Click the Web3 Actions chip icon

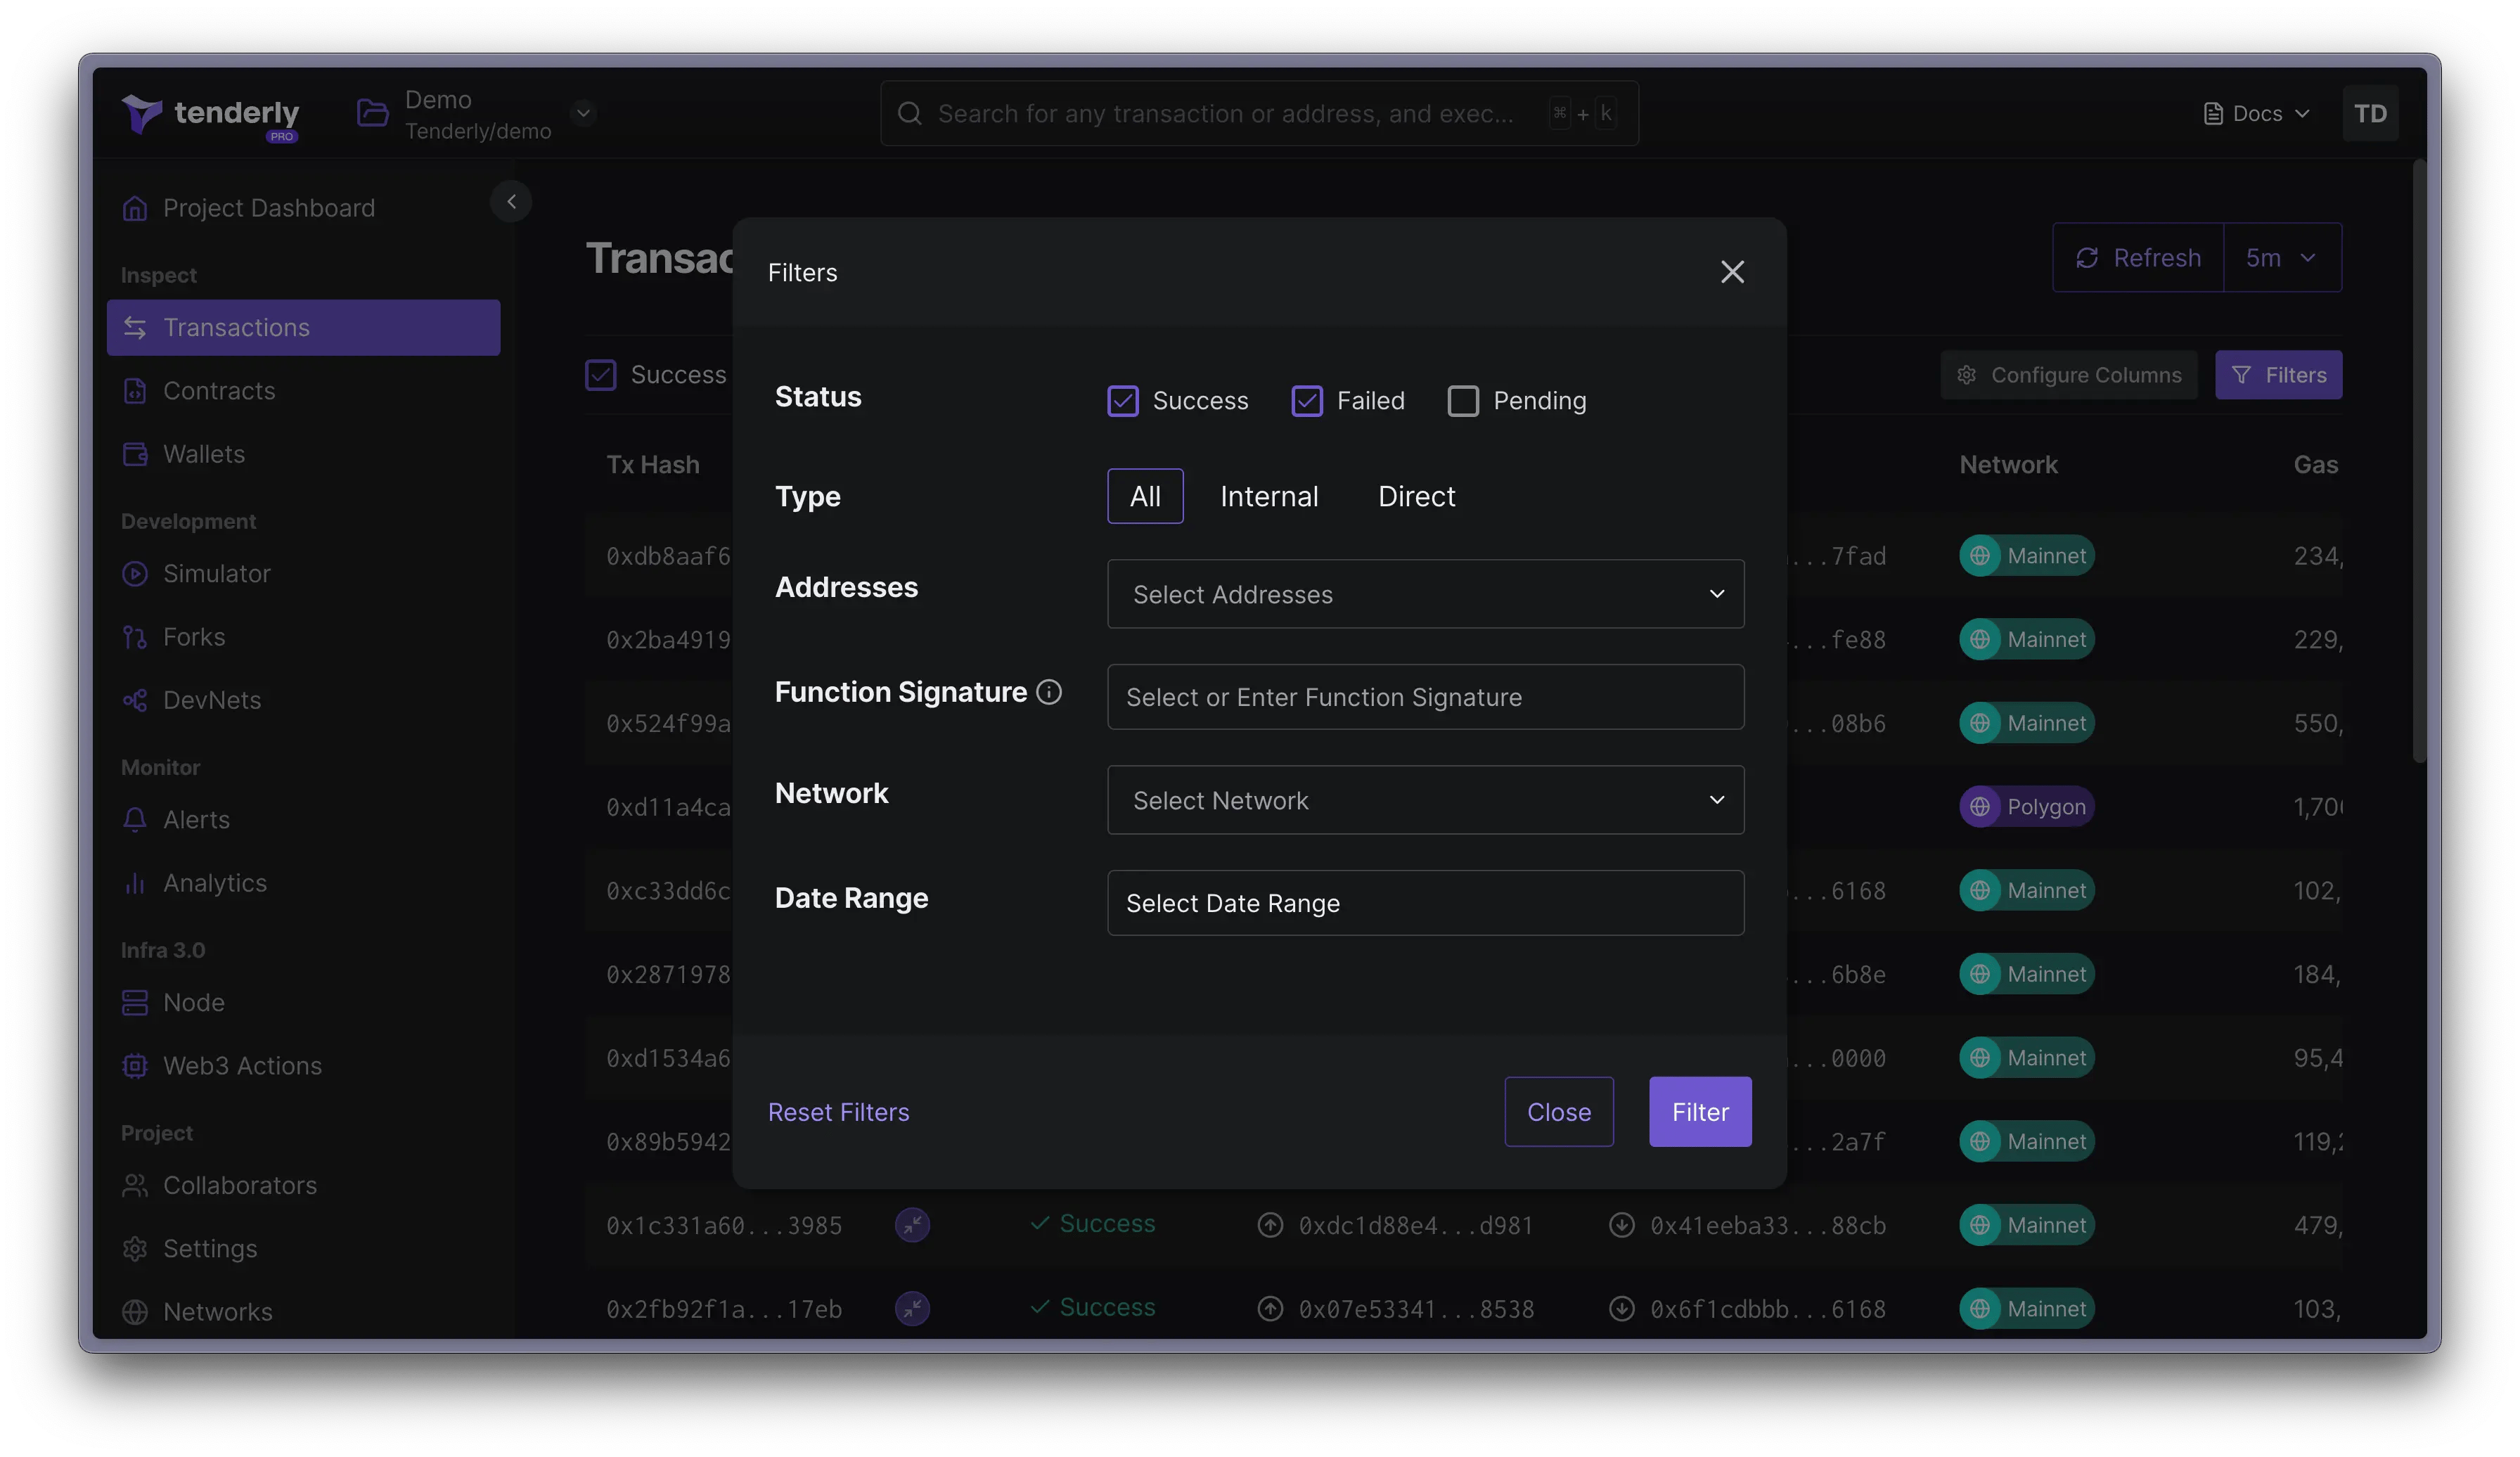(x=135, y=1066)
